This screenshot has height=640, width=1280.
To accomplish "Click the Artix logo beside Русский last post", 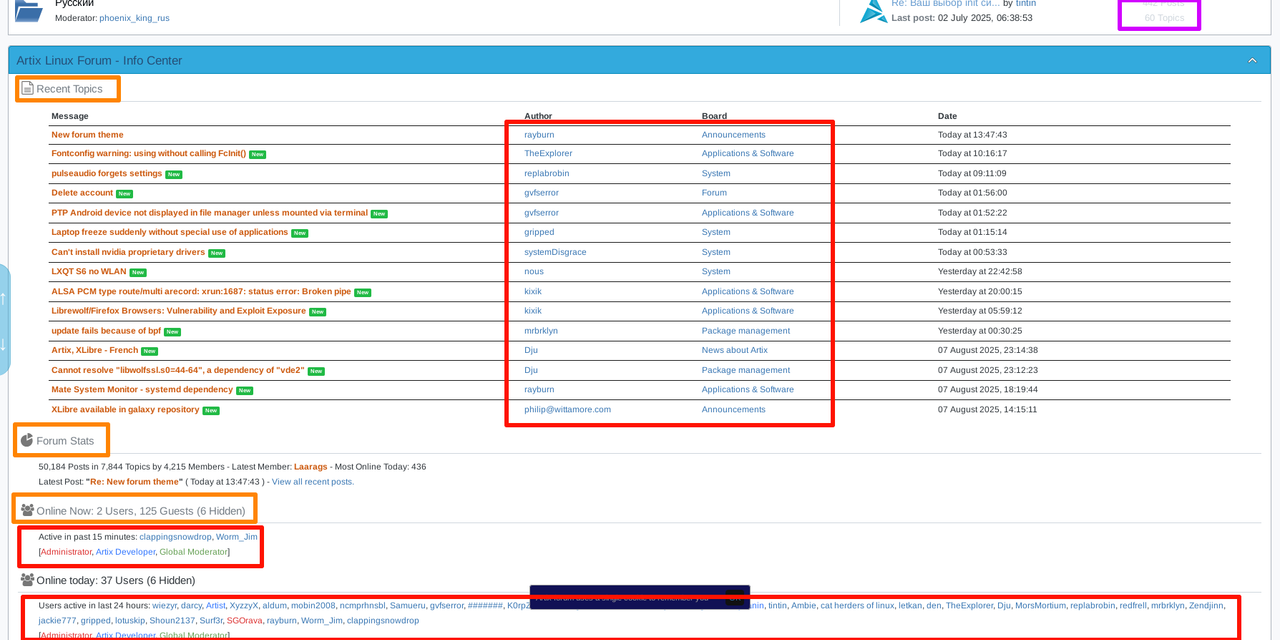I will click(873, 11).
